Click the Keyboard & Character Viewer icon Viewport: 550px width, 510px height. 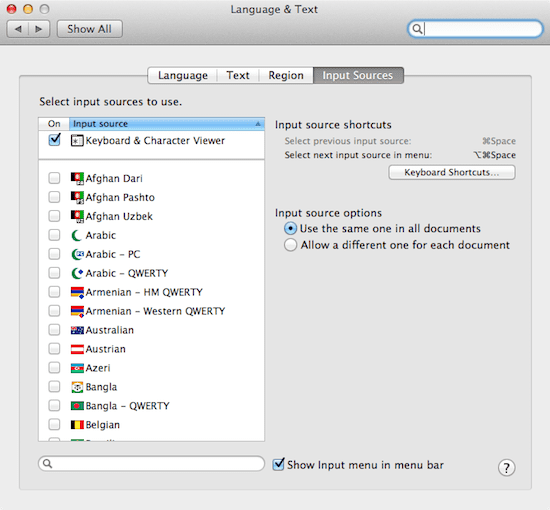77,141
